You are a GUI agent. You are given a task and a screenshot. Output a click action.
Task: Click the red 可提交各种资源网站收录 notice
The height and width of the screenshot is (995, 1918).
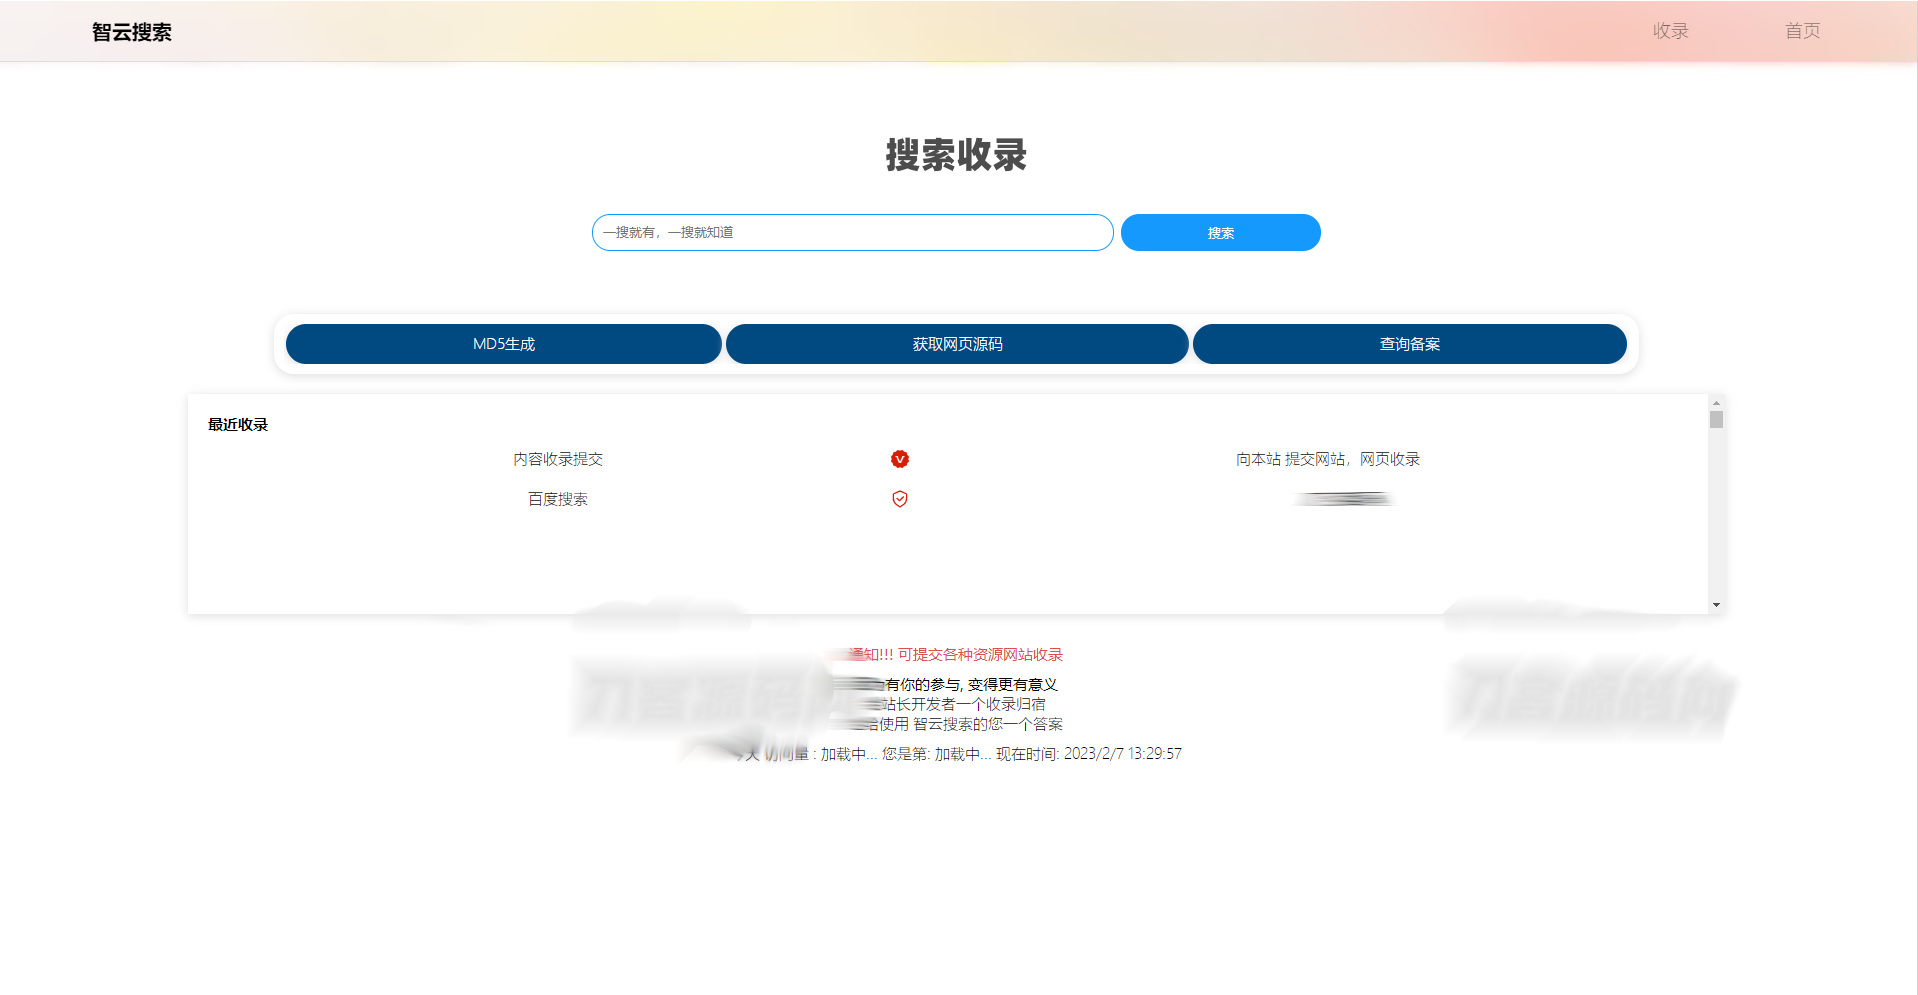(980, 655)
